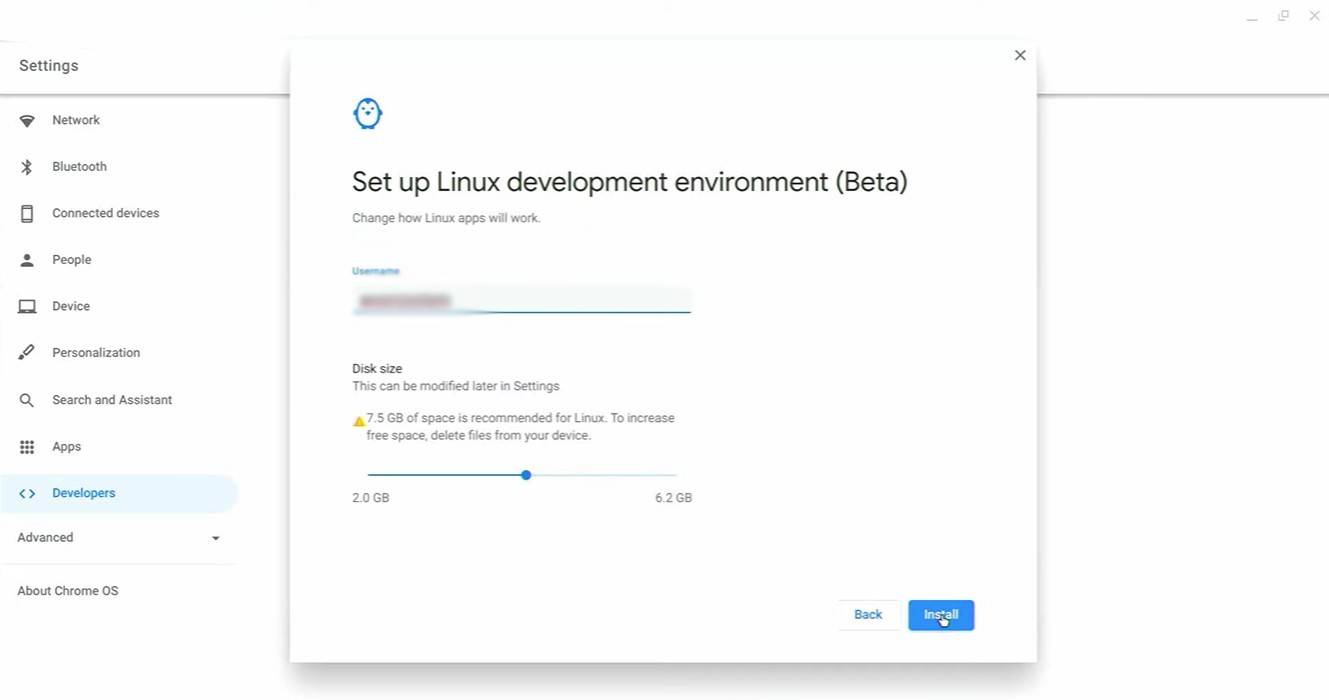The height and width of the screenshot is (700, 1329).
Task: Click the Developers code brackets icon
Action: point(27,494)
